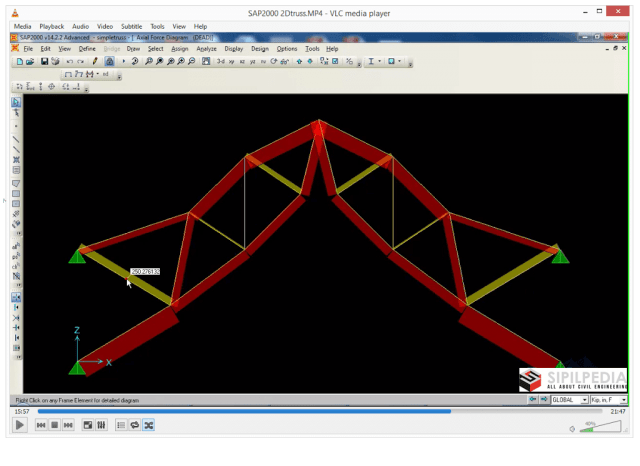
Task: Adjust the VLC volume slider
Action: click(602, 427)
